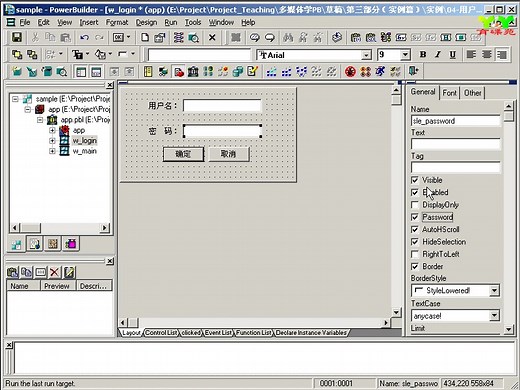Viewport: 520px width, 390px height.
Task: Click the Exit door icon on PowerBar
Action: (x=413, y=71)
